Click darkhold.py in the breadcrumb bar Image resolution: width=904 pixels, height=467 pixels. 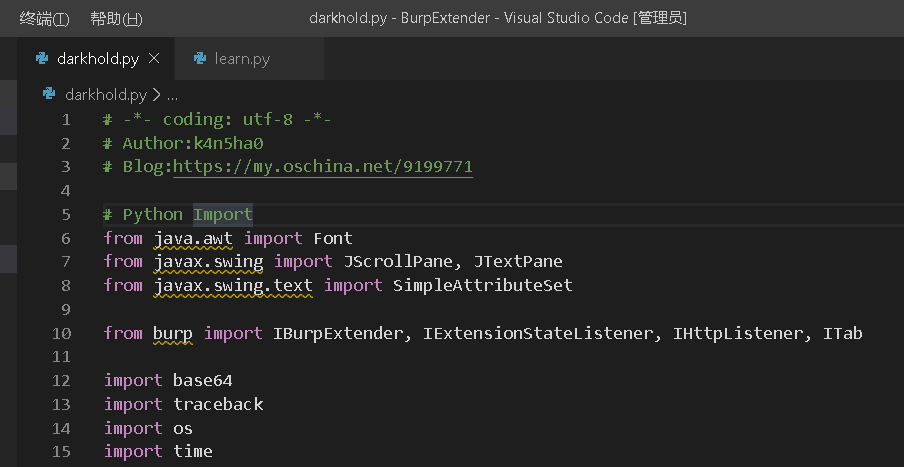coord(105,94)
